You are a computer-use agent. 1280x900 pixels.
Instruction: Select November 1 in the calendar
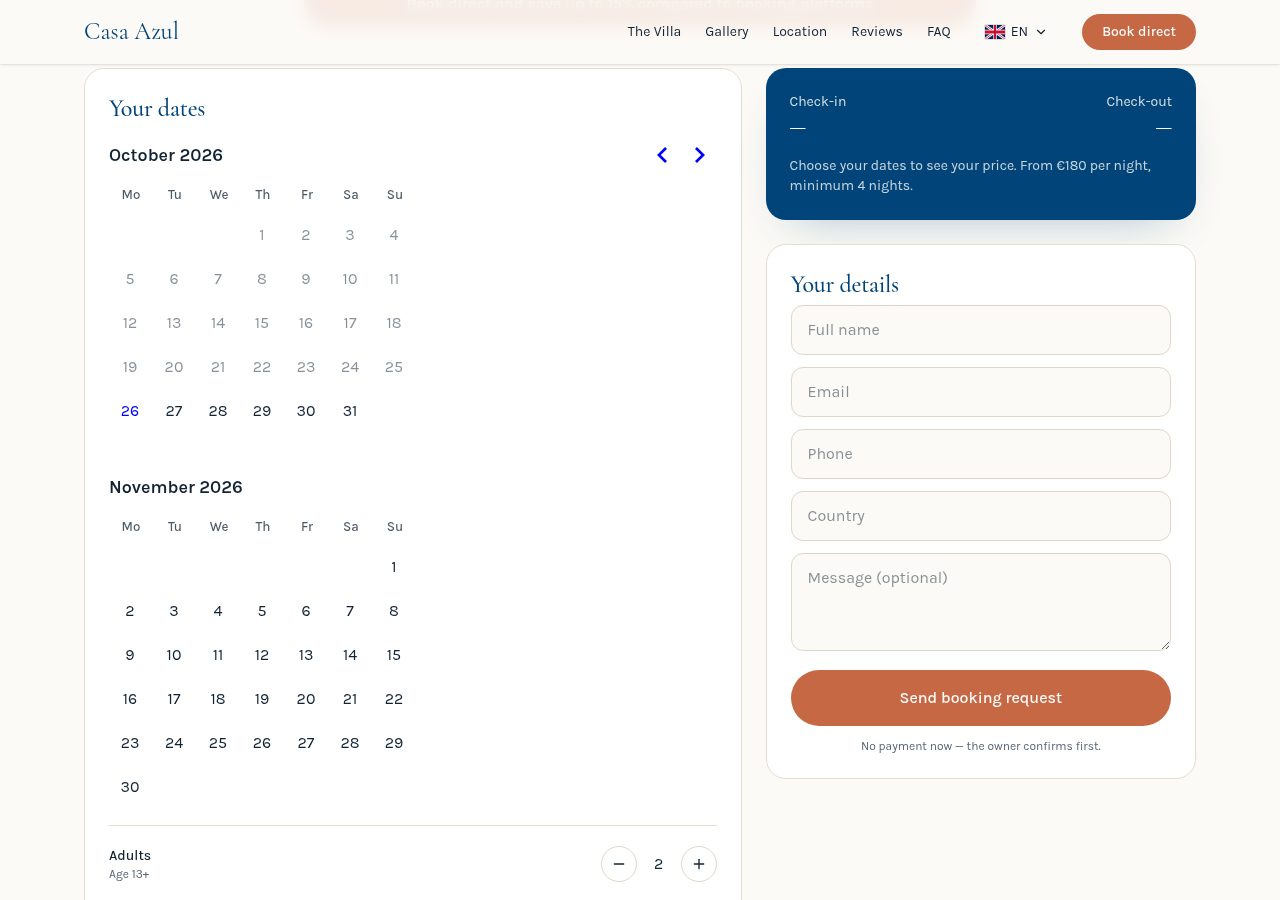(x=394, y=567)
